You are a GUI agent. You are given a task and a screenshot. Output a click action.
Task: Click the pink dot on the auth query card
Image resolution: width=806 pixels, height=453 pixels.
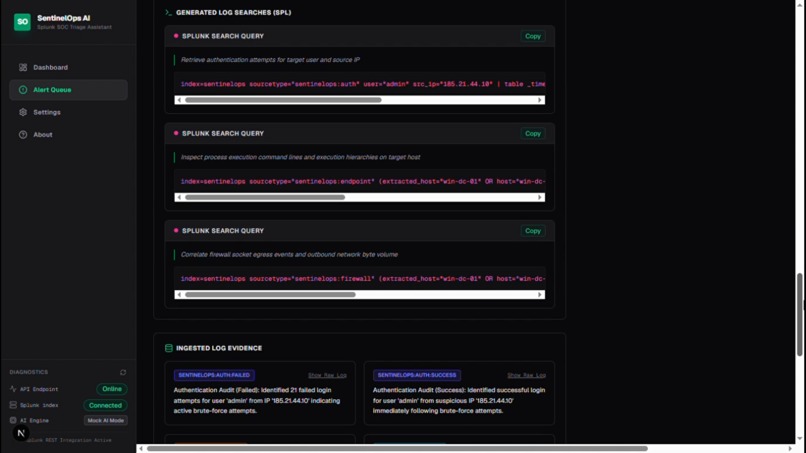(176, 36)
